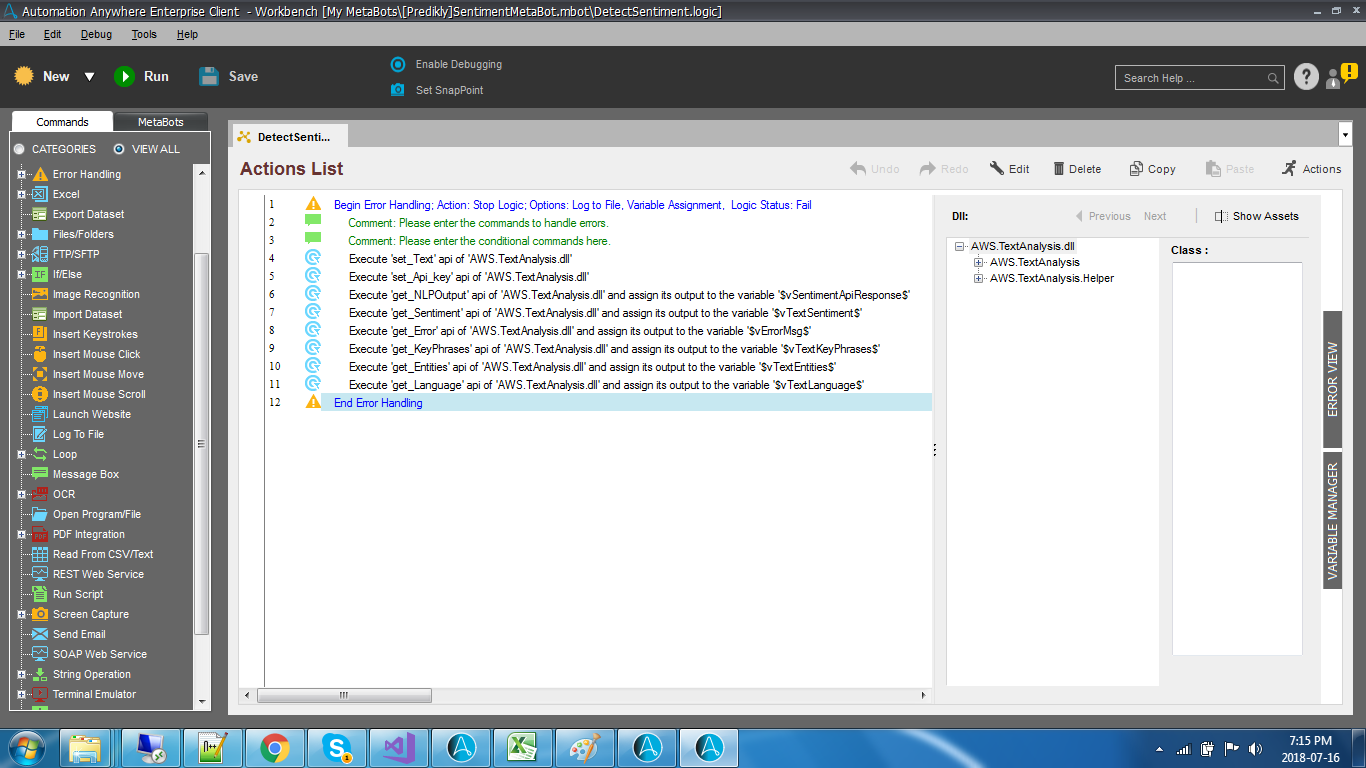Click the Copy button in Actions List
Viewport: 1366px width, 768px height.
point(1152,169)
